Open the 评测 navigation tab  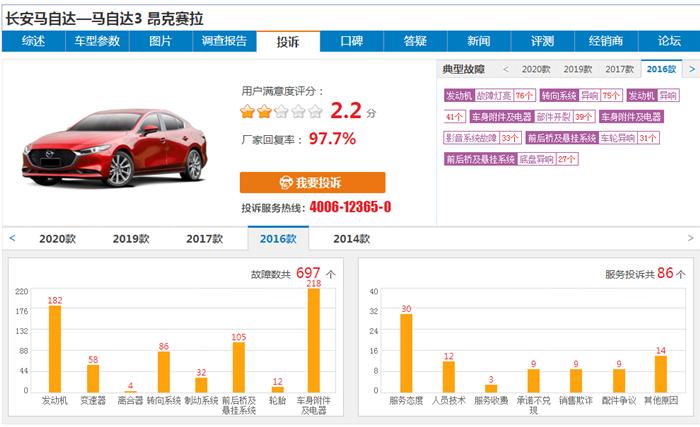[542, 41]
